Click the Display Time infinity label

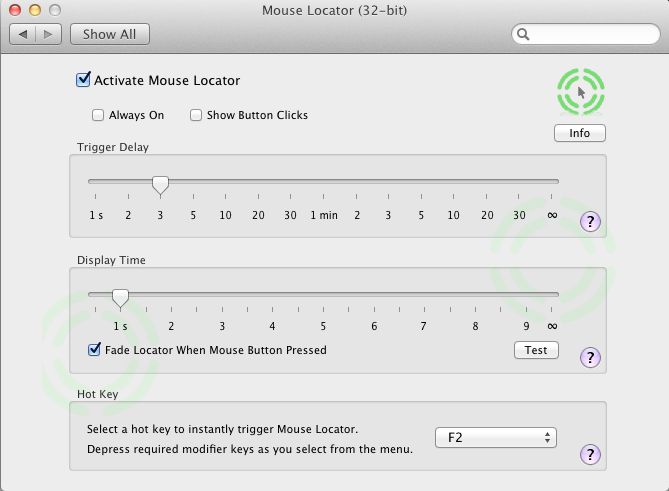(x=552, y=326)
